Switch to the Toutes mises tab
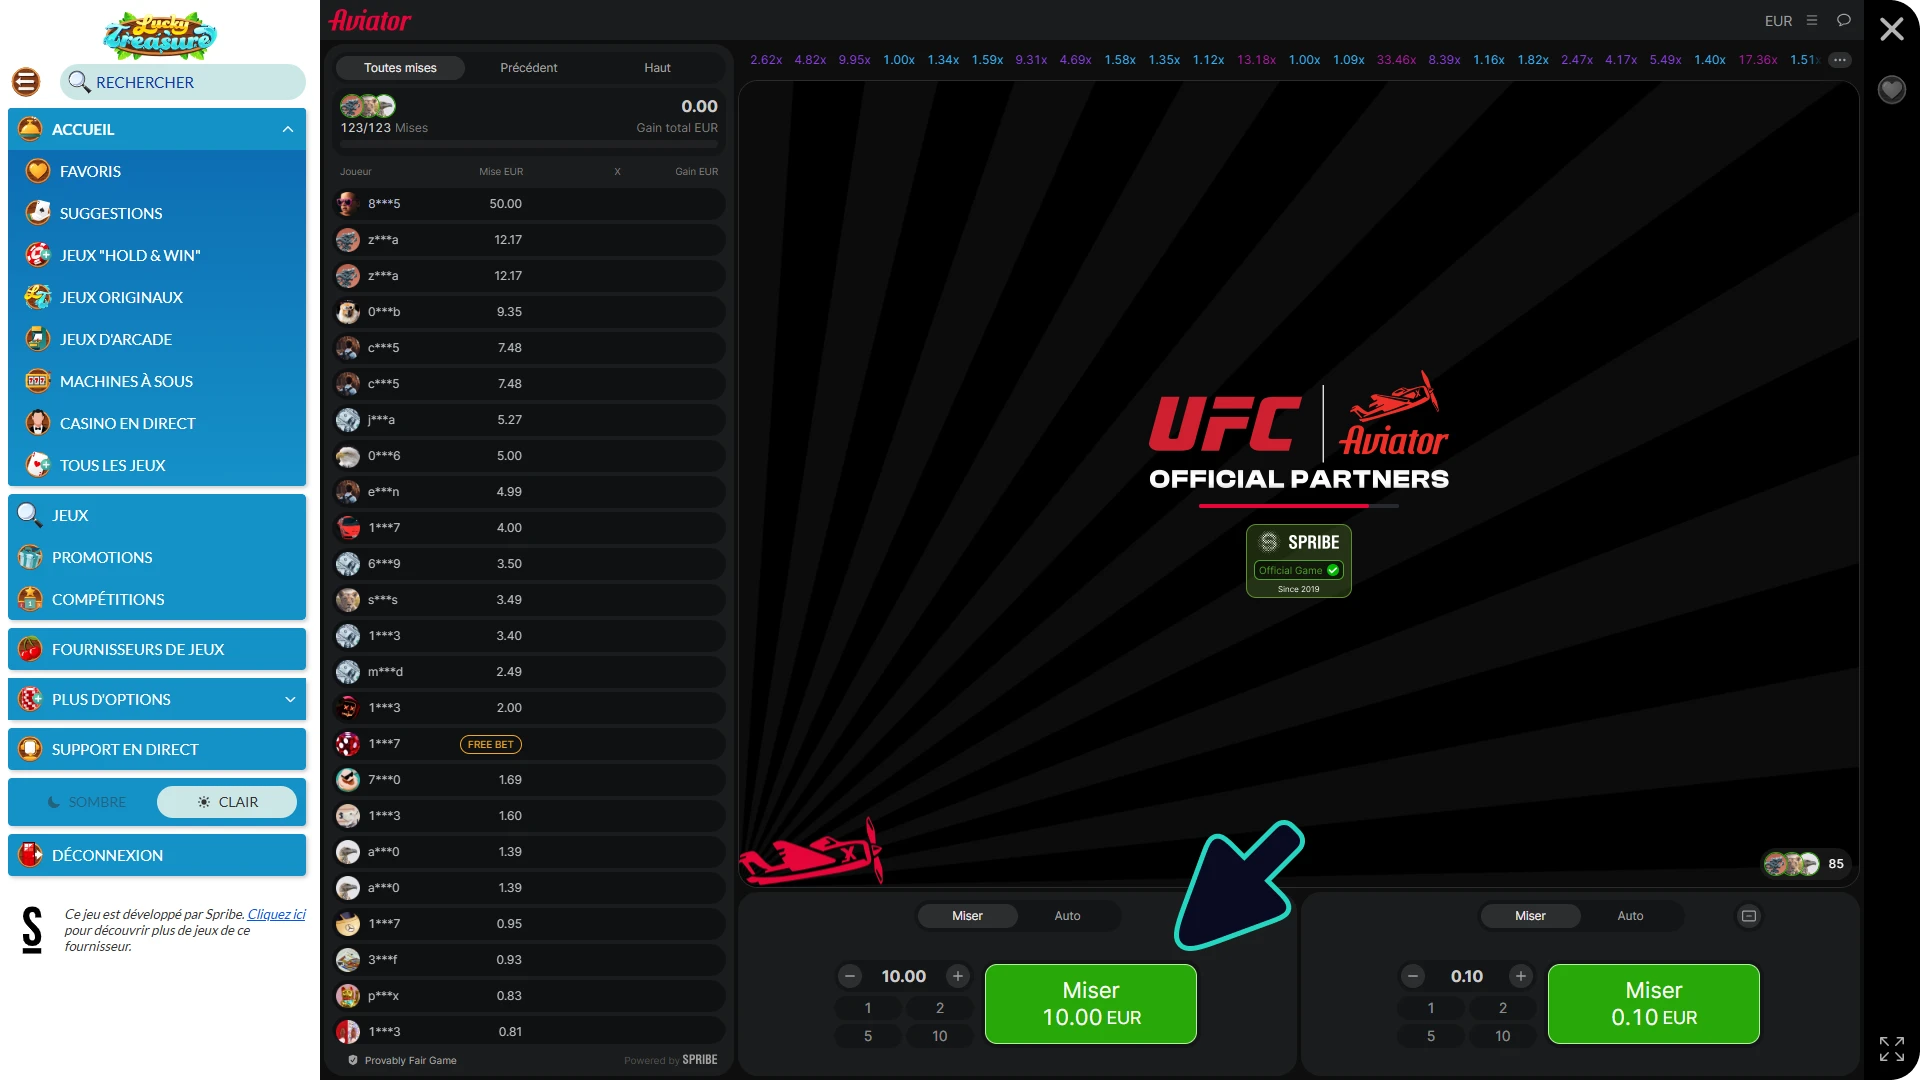1920x1080 pixels. [400, 68]
